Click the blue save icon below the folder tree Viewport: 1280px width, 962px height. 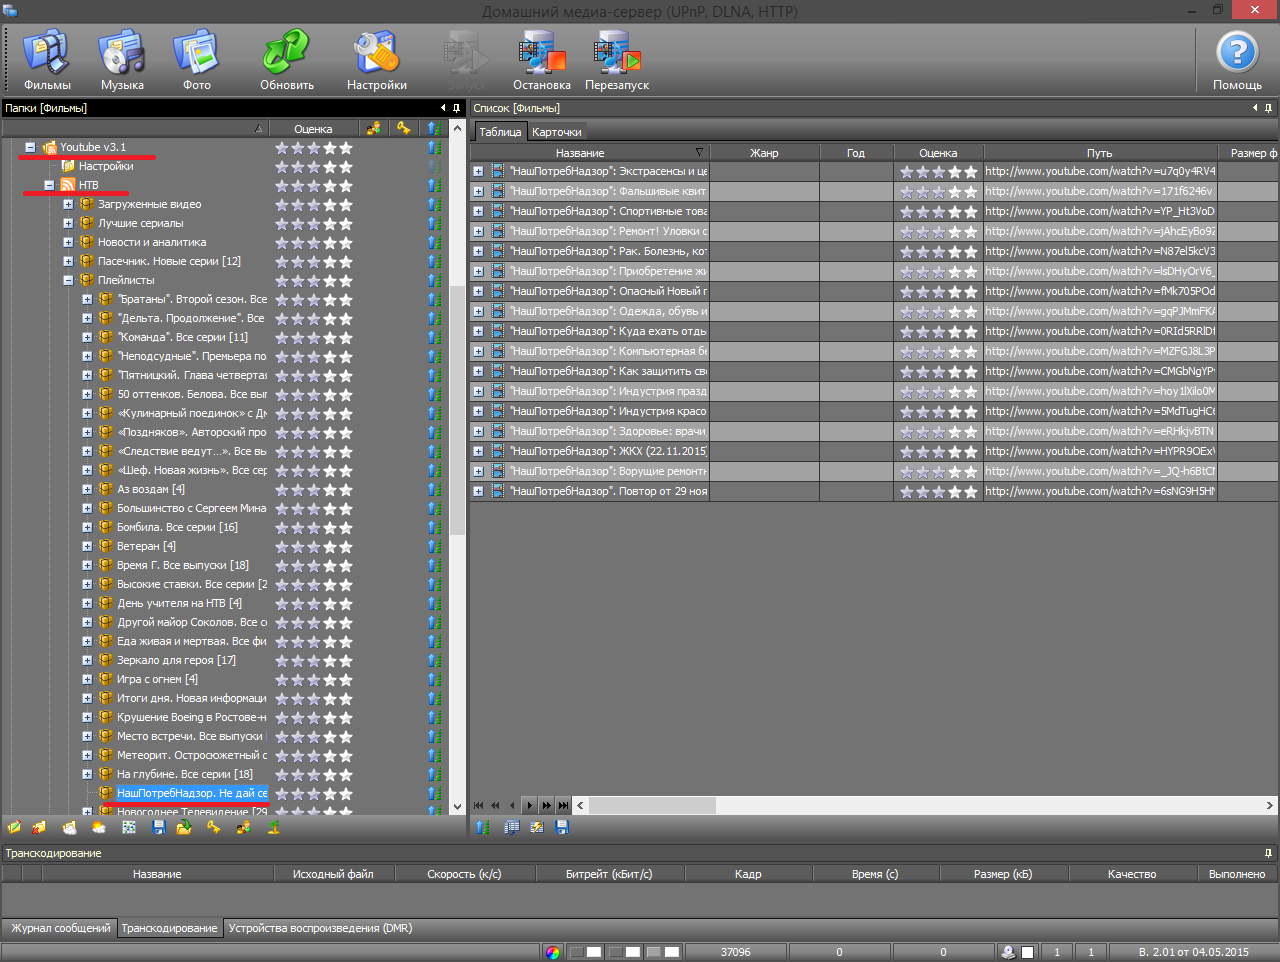tap(158, 828)
